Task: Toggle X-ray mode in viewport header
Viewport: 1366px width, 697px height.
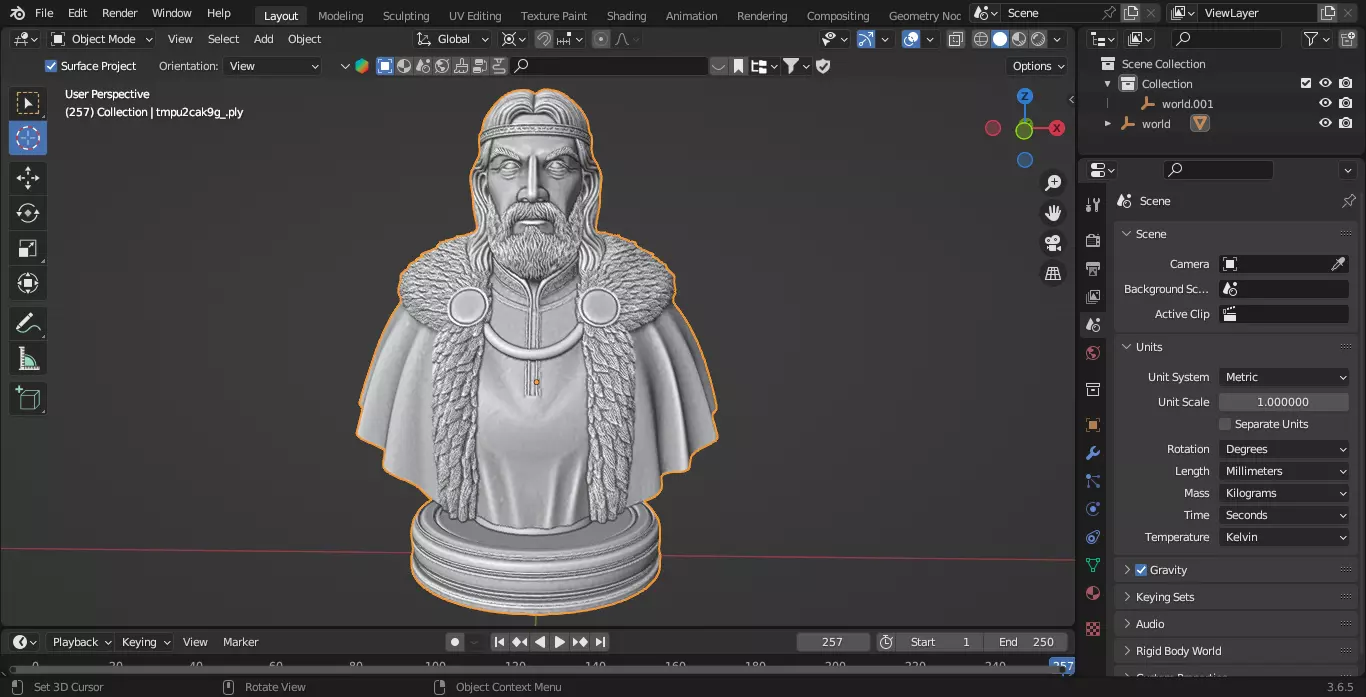Action: (x=955, y=39)
